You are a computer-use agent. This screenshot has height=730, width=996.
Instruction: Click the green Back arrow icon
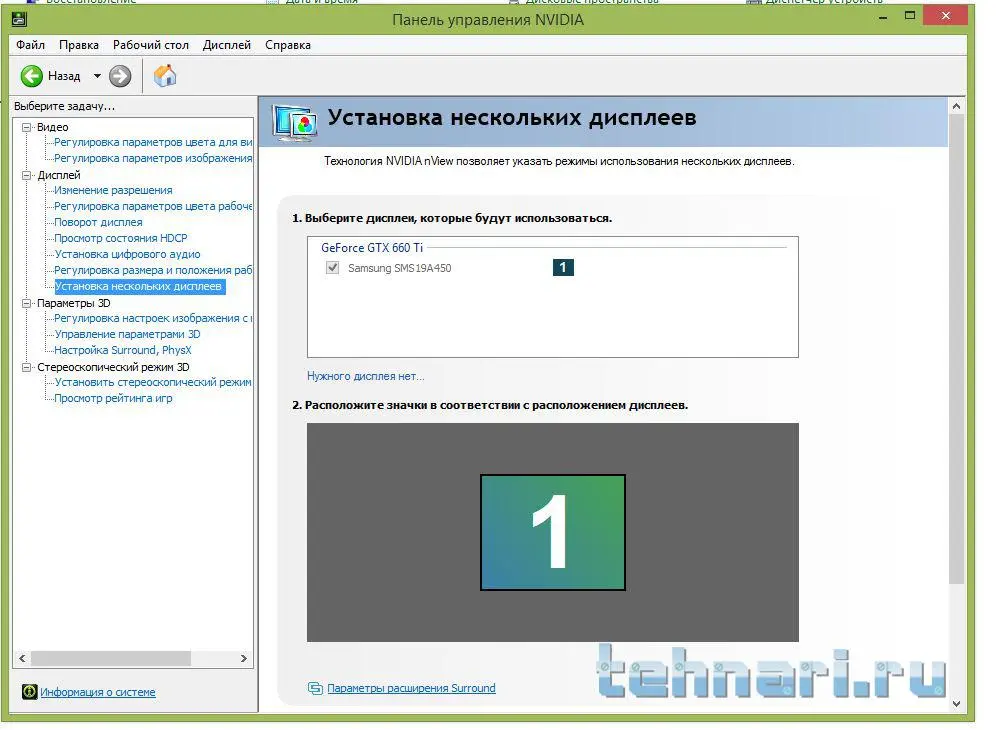click(31, 76)
